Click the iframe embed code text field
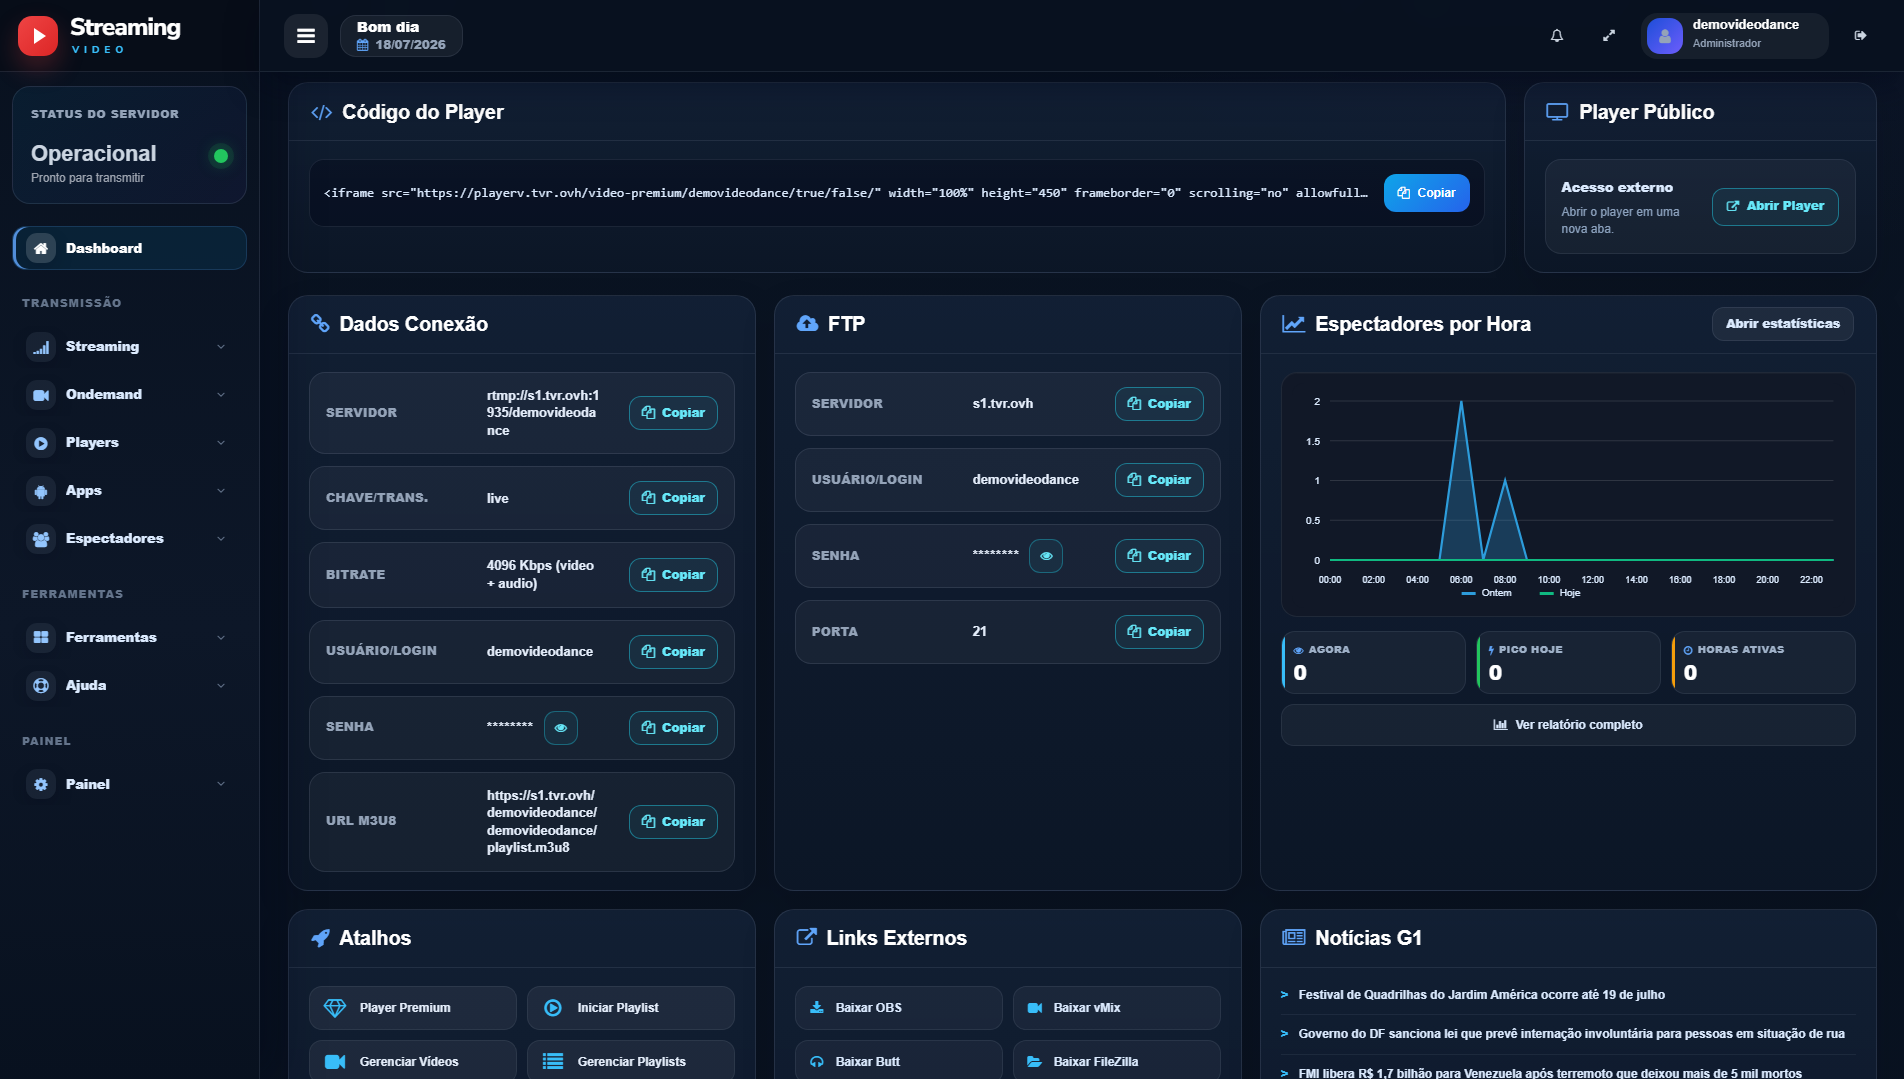 [x=846, y=193]
